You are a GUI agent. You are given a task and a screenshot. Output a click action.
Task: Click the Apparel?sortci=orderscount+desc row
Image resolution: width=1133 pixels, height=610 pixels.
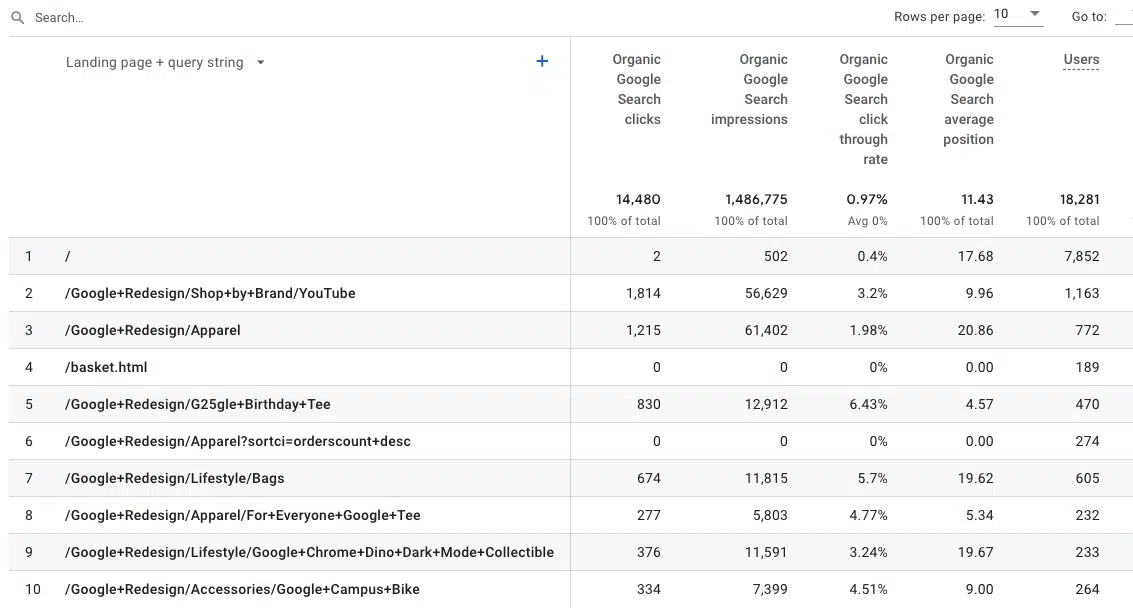[238, 441]
